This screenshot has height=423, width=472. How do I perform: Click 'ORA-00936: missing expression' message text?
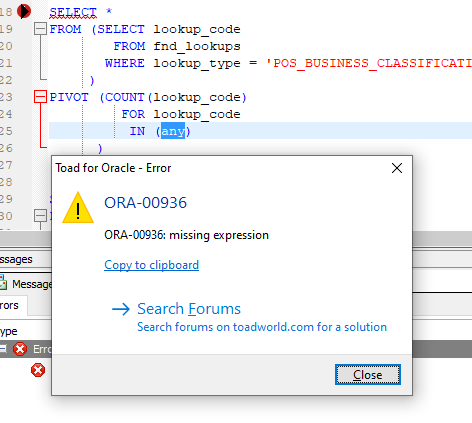186,235
